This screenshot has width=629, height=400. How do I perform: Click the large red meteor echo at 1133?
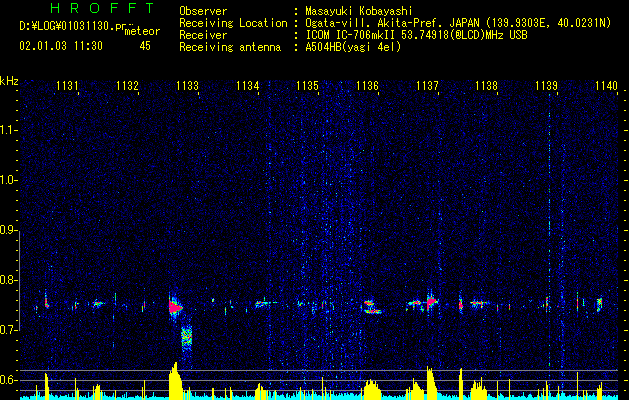175,307
